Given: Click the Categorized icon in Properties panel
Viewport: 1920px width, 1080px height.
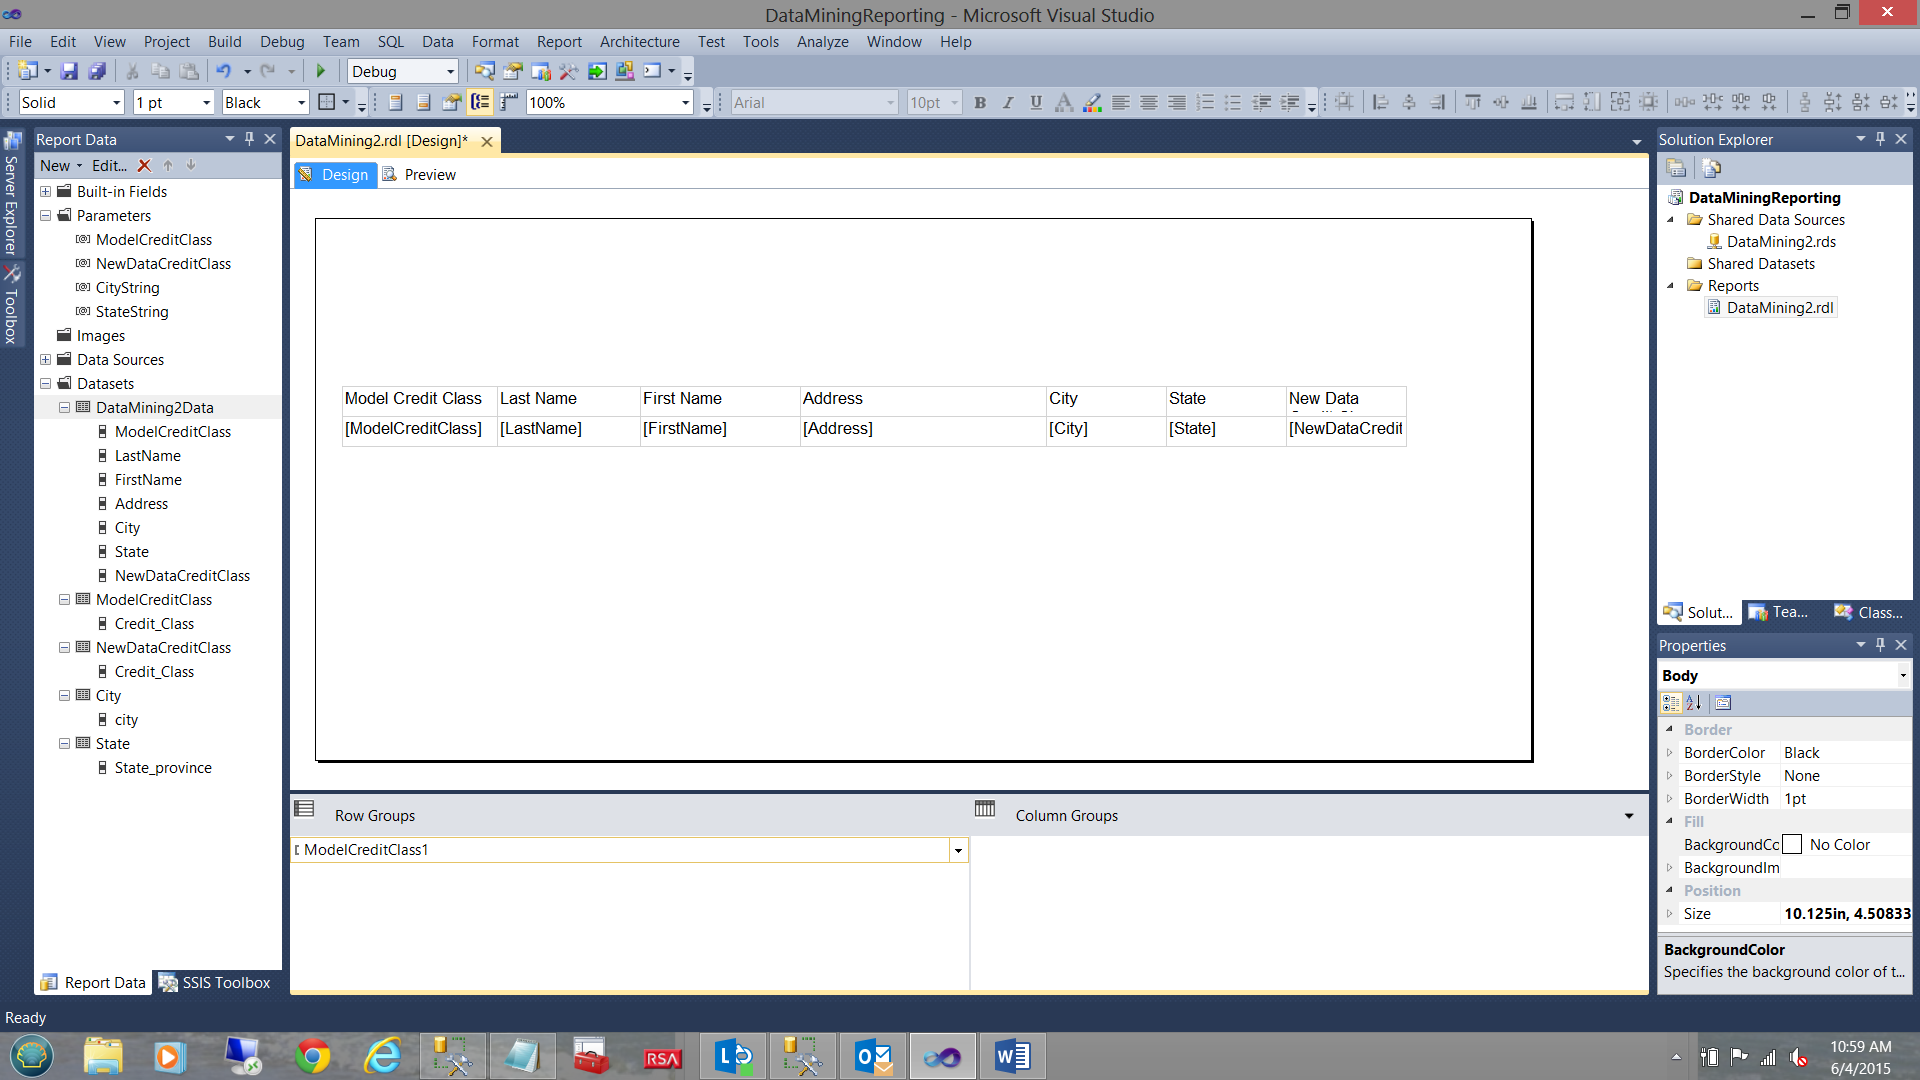Looking at the screenshot, I should (x=1671, y=703).
